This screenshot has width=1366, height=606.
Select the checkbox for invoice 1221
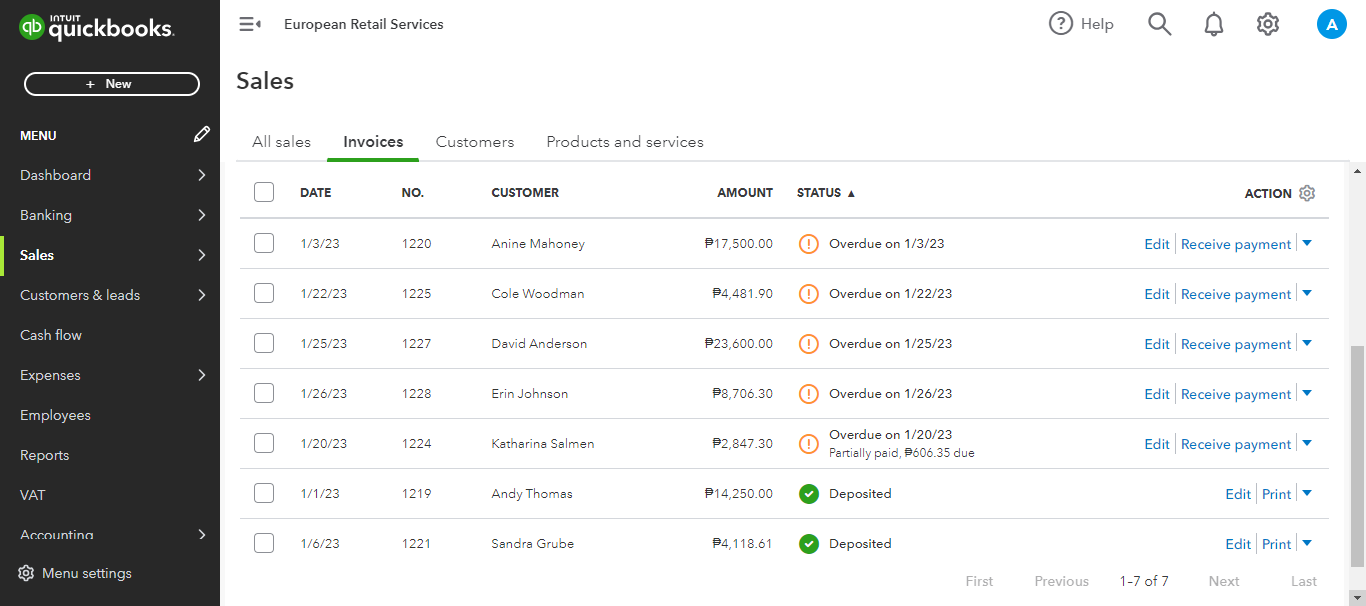point(264,543)
